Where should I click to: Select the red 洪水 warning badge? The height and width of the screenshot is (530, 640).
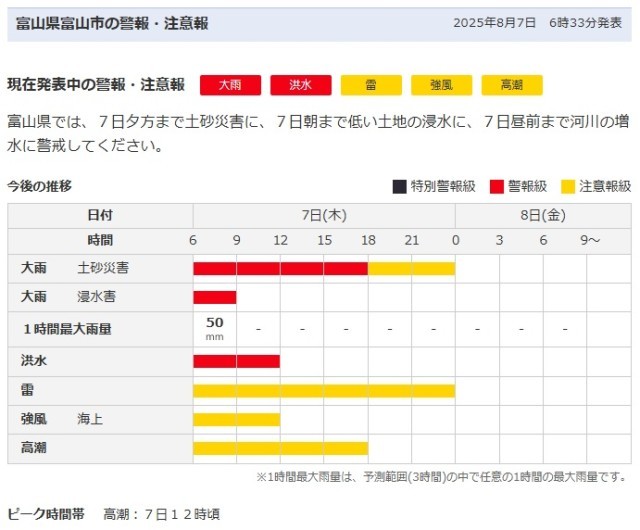(x=300, y=85)
